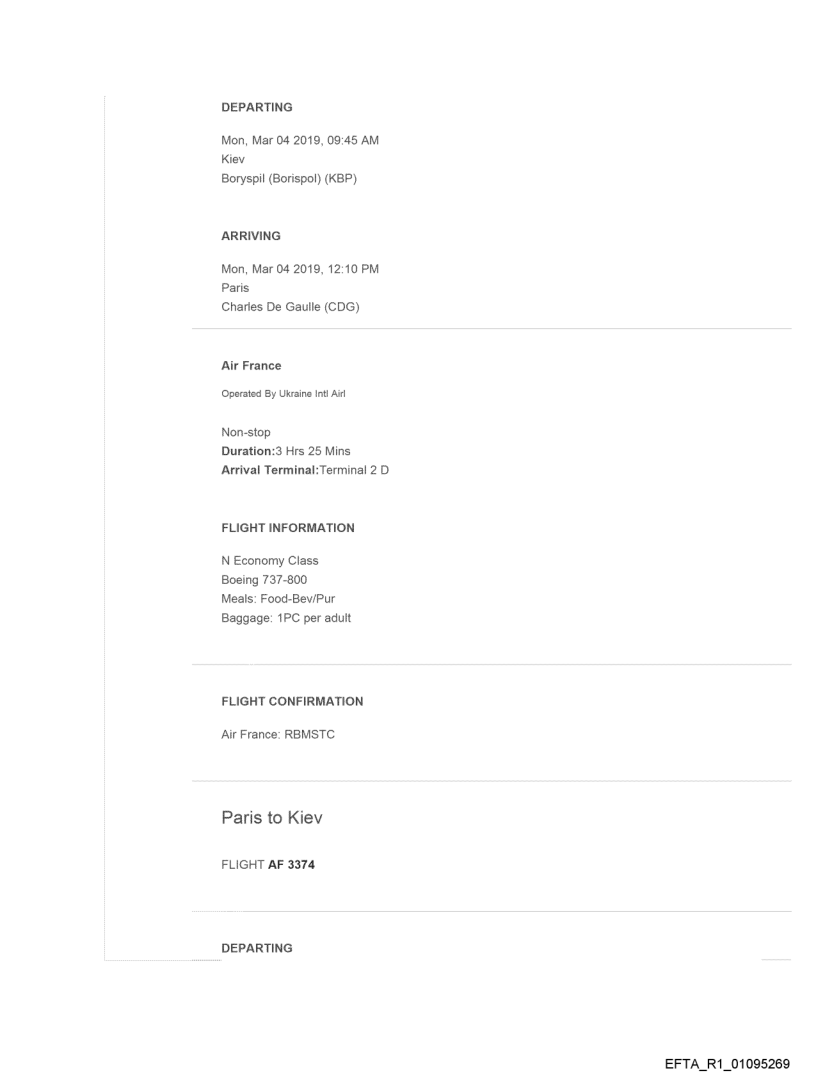Click the FLIGHT CONFIRMATION heading
This screenshot has height=1073, width=816.
(292, 702)
